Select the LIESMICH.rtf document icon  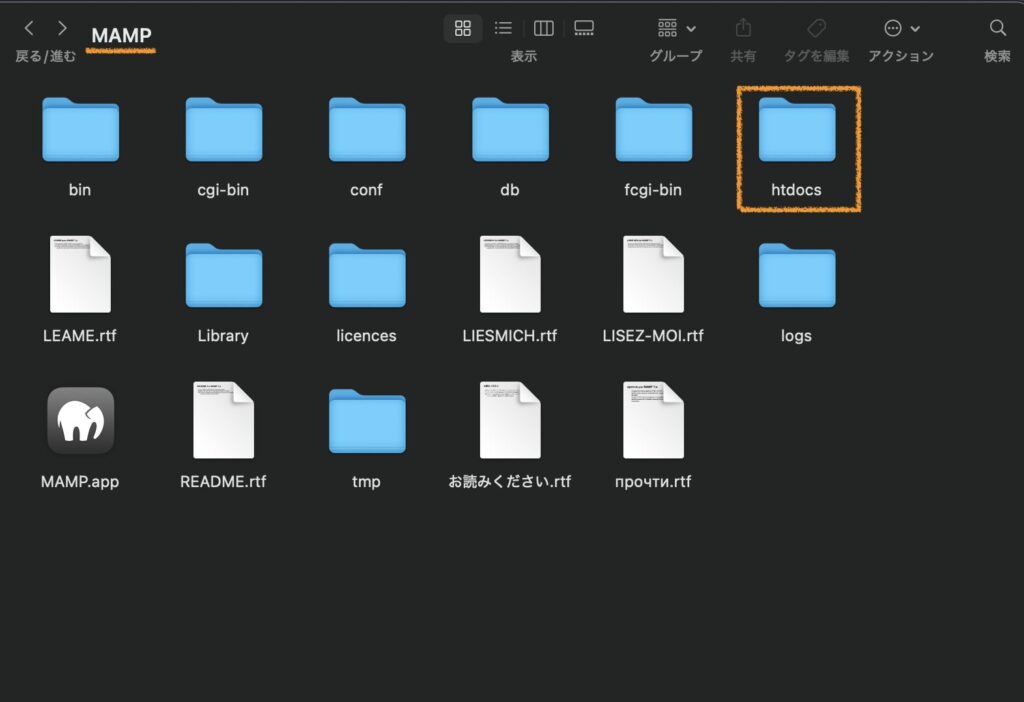tap(510, 274)
